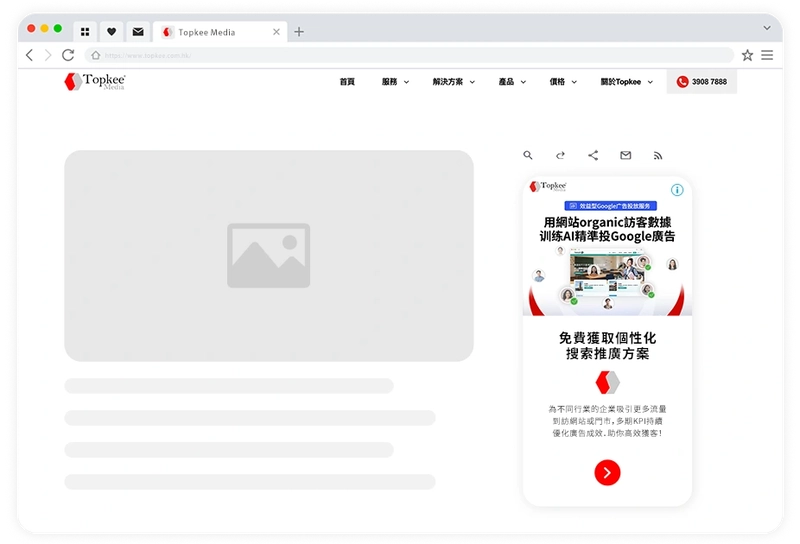
Task: Click the red phone icon beside 3908 7888
Action: [682, 82]
